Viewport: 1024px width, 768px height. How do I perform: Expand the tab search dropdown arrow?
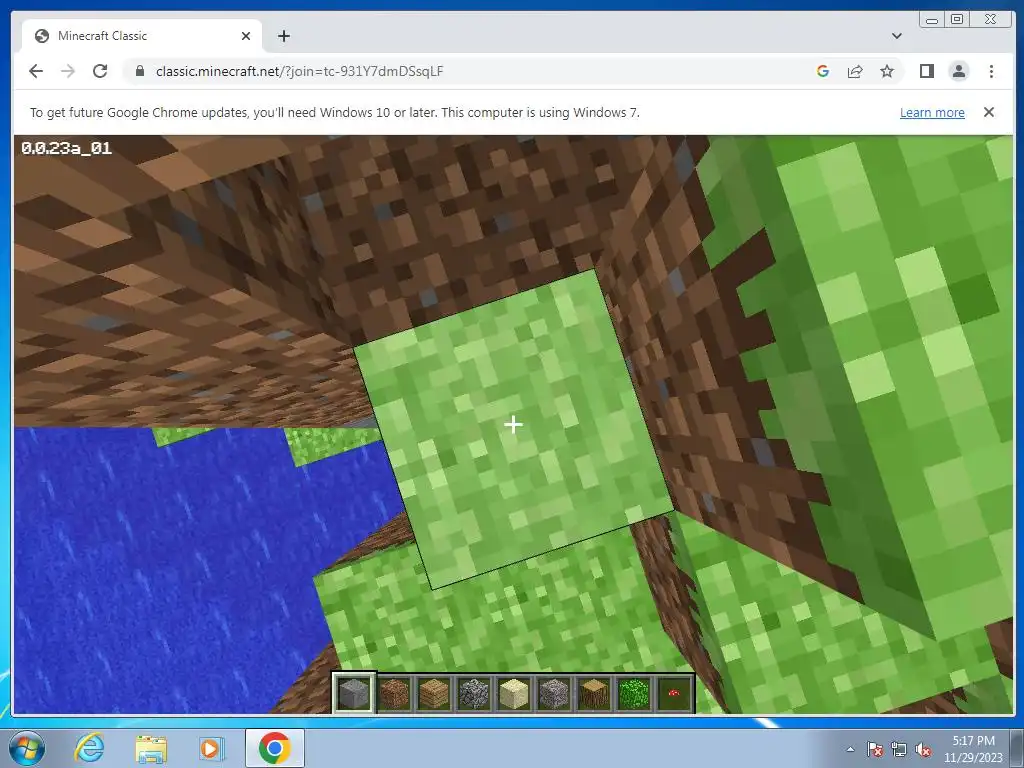[x=897, y=36]
